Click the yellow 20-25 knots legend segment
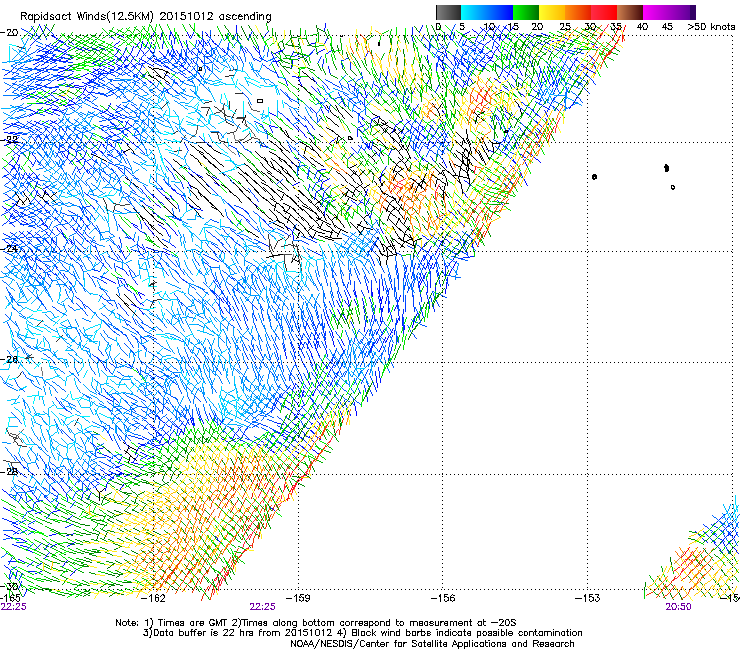 tap(552, 12)
